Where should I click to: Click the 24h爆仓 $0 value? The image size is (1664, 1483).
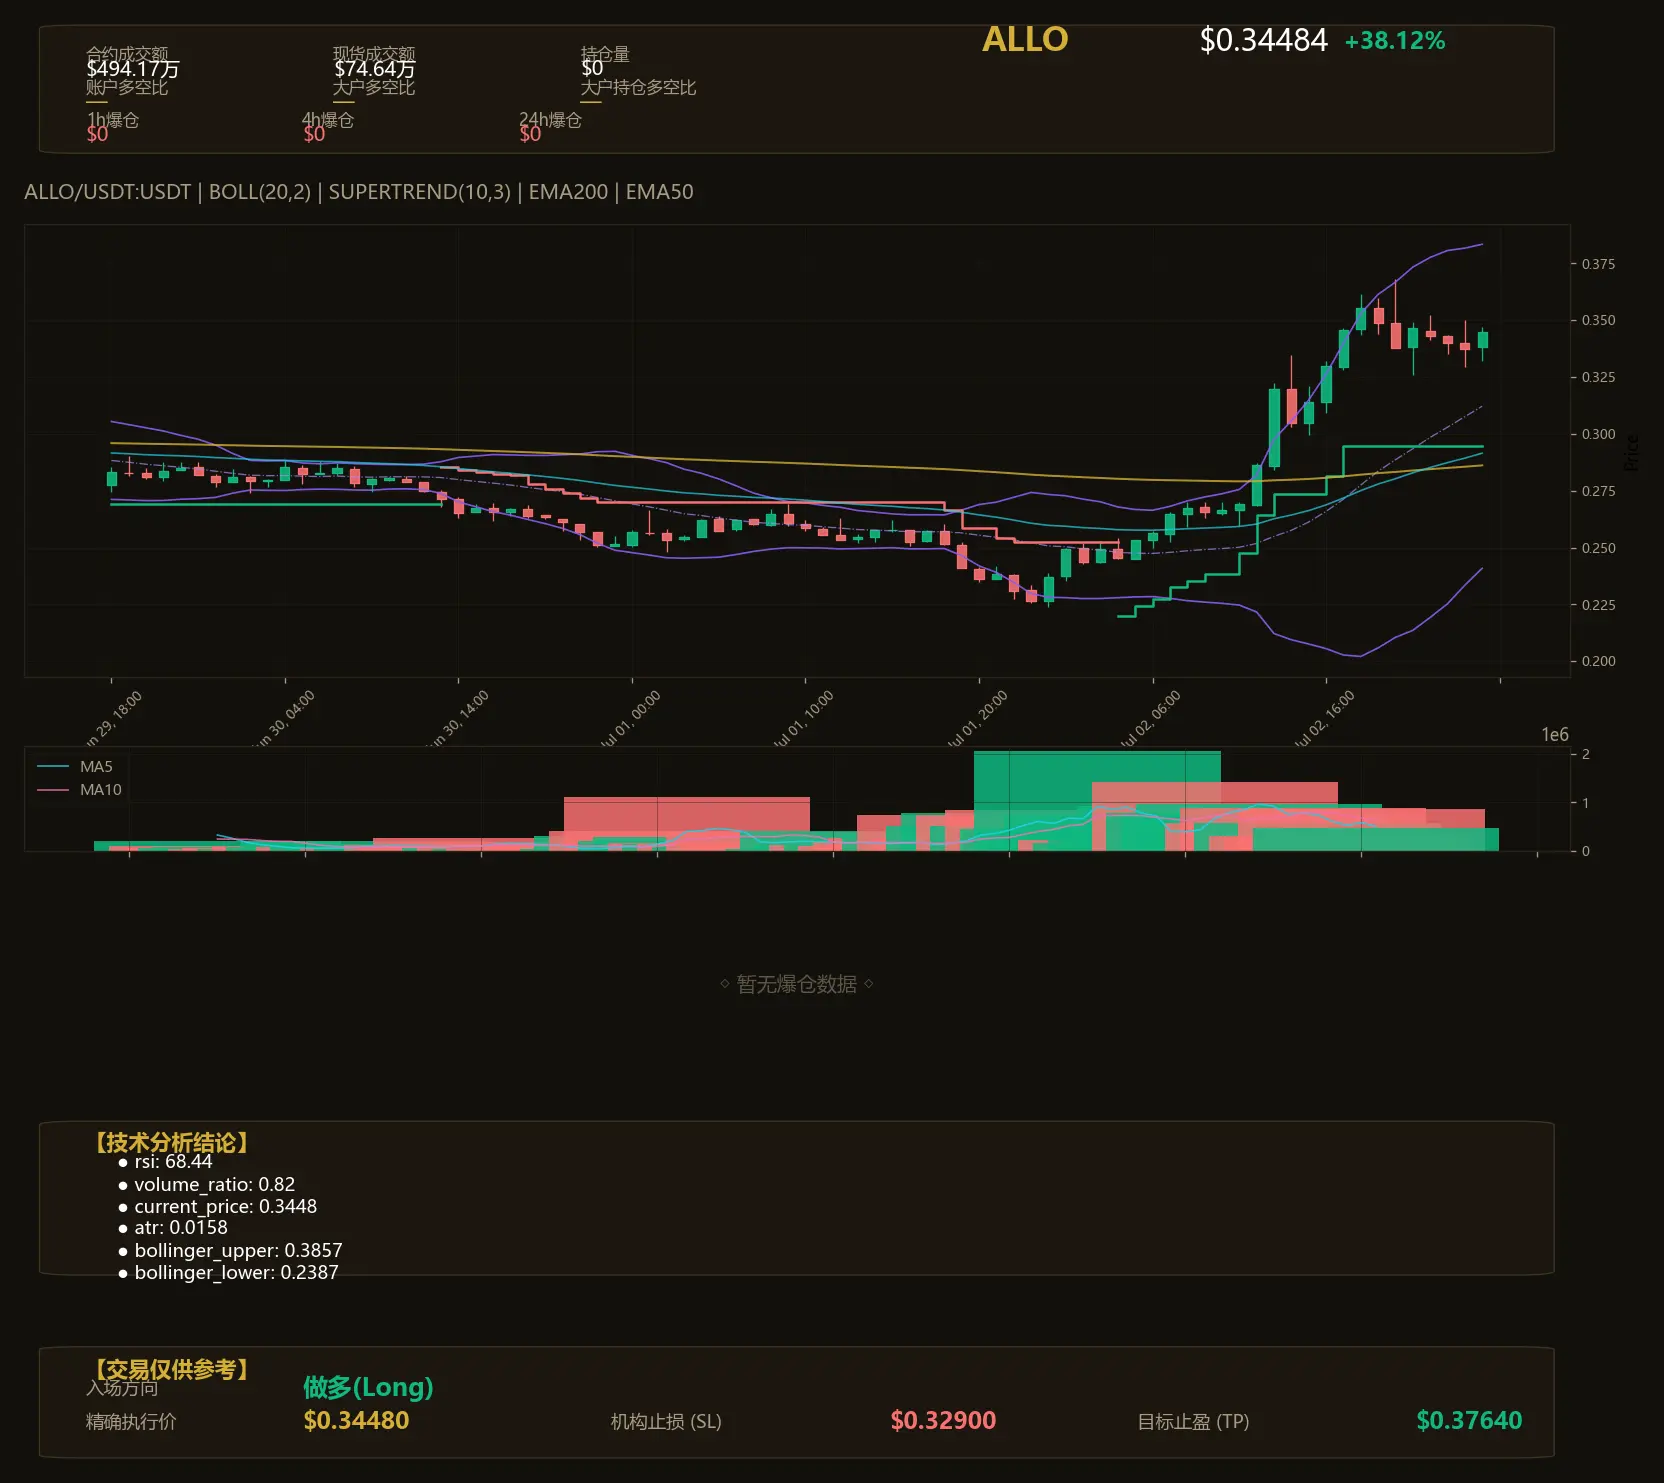(530, 134)
